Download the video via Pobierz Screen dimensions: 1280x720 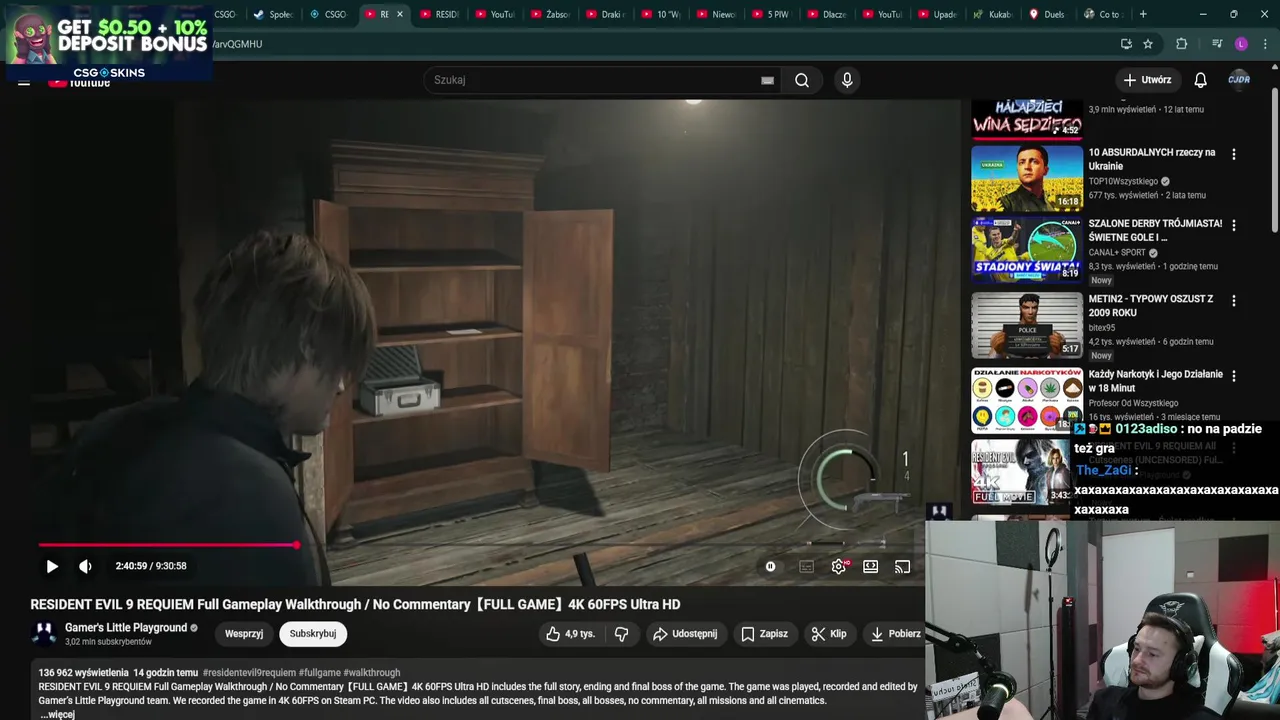click(x=895, y=633)
